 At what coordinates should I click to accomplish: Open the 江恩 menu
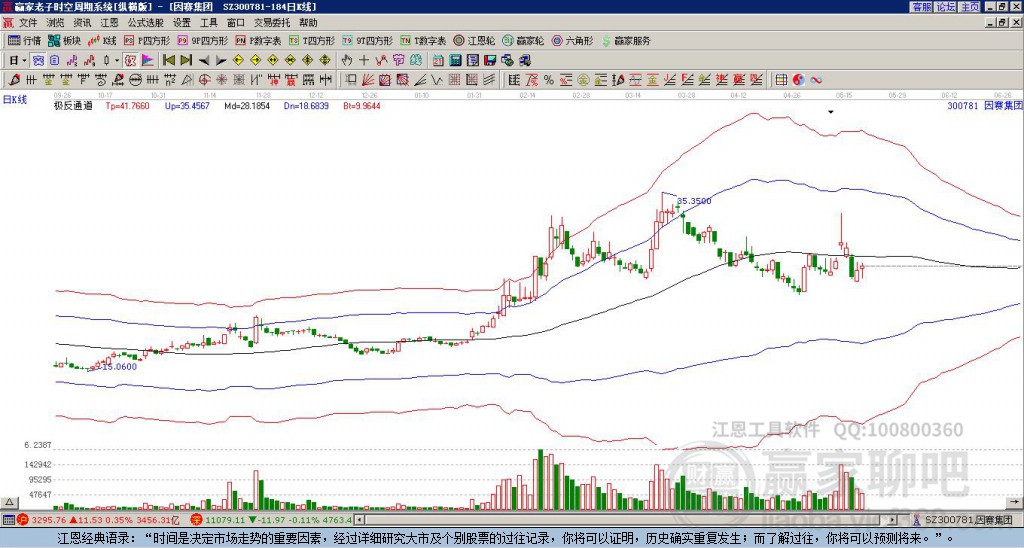[110, 23]
